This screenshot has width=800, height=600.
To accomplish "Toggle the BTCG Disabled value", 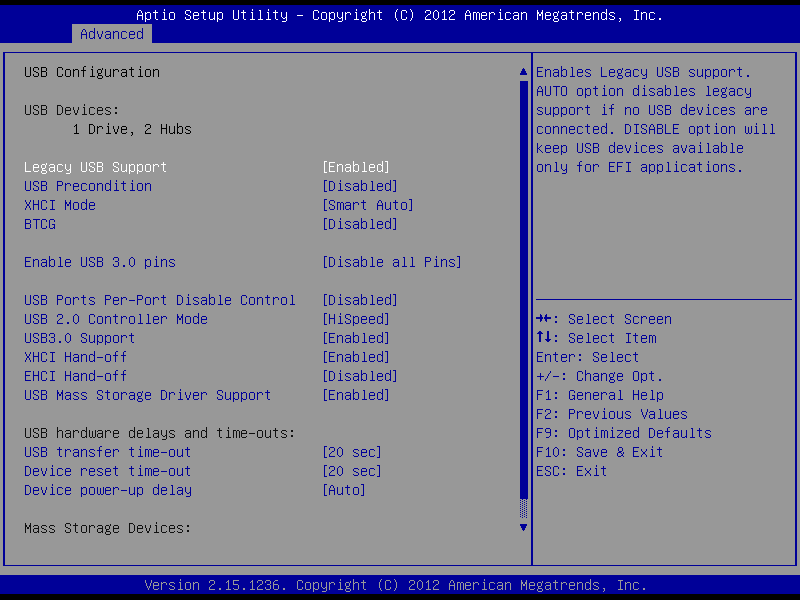I will (x=359, y=224).
